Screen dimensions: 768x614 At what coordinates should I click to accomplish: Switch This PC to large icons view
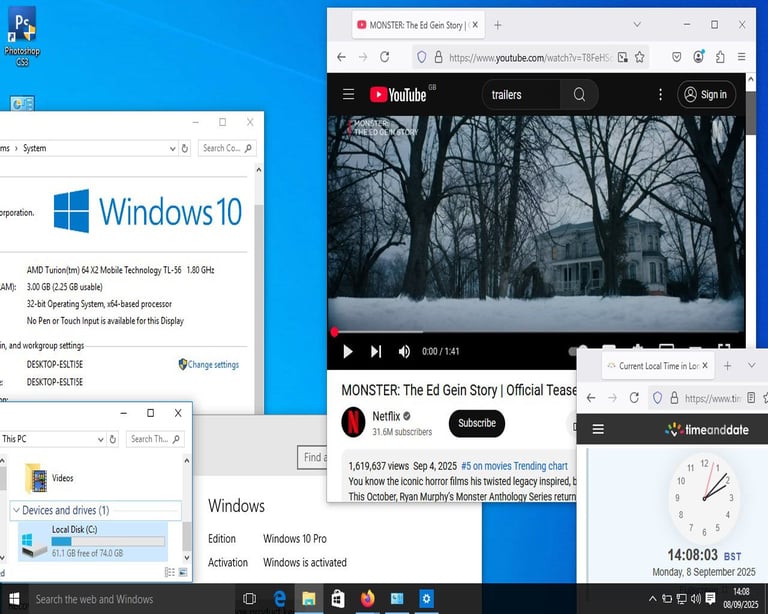tap(183, 572)
